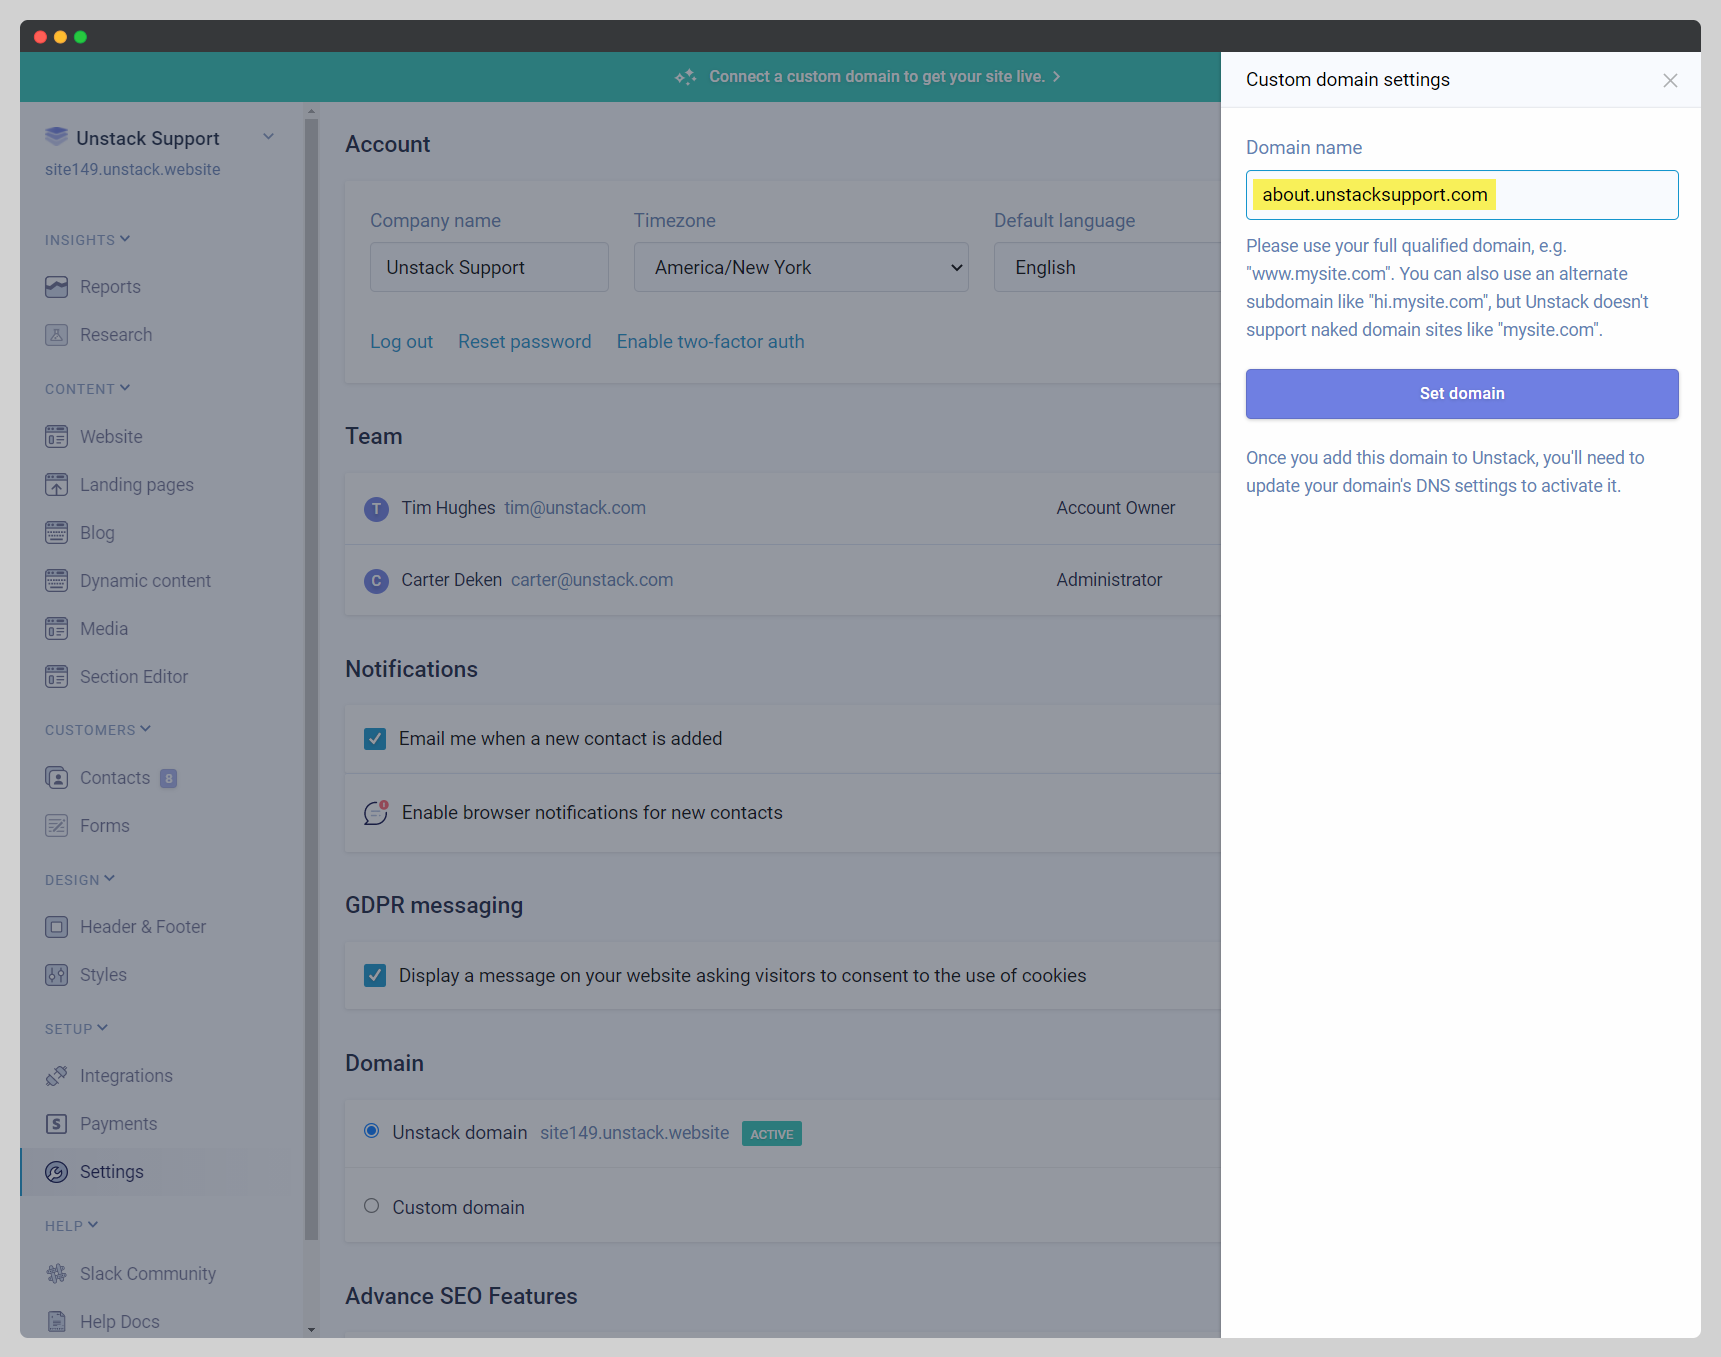The width and height of the screenshot is (1721, 1357).
Task: Select the Custom domain radio button
Action: point(372,1206)
